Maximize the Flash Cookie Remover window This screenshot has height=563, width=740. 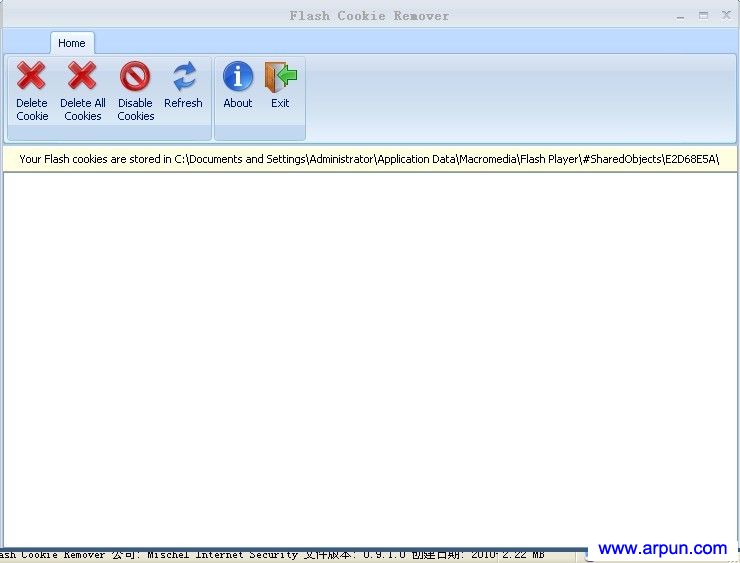pyautogui.click(x=703, y=16)
